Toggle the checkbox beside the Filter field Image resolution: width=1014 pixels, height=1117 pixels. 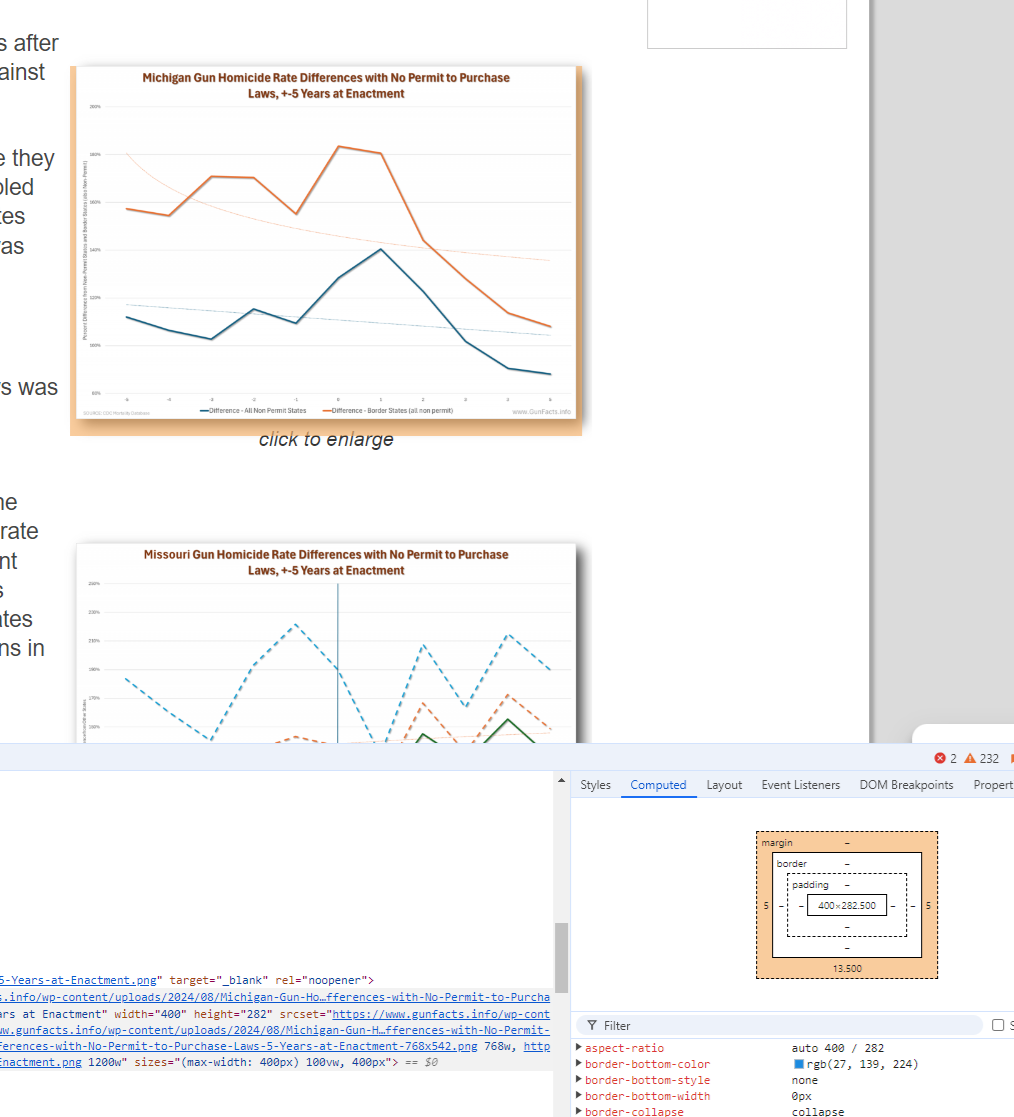tap(997, 1025)
